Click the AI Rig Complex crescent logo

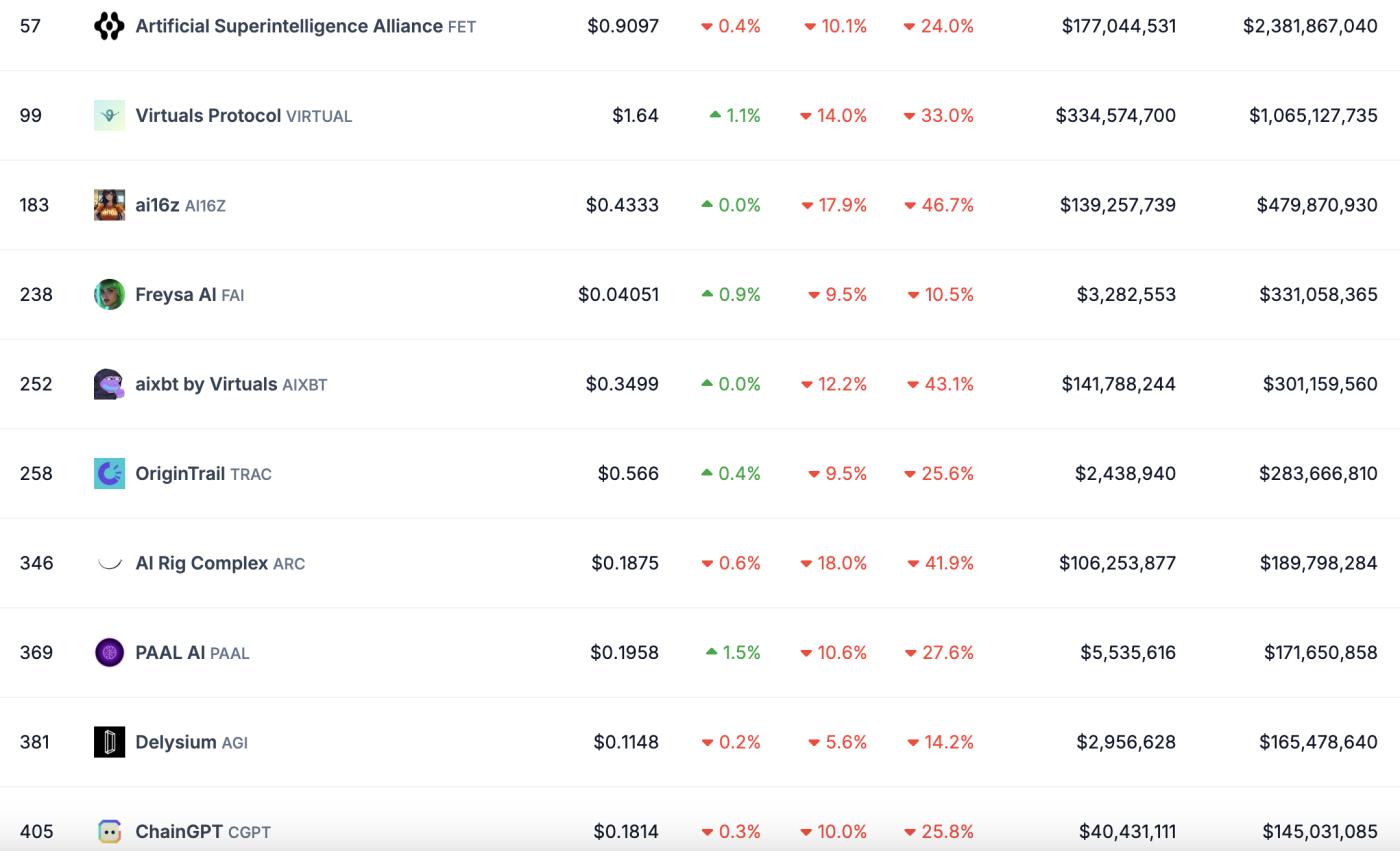(x=108, y=563)
